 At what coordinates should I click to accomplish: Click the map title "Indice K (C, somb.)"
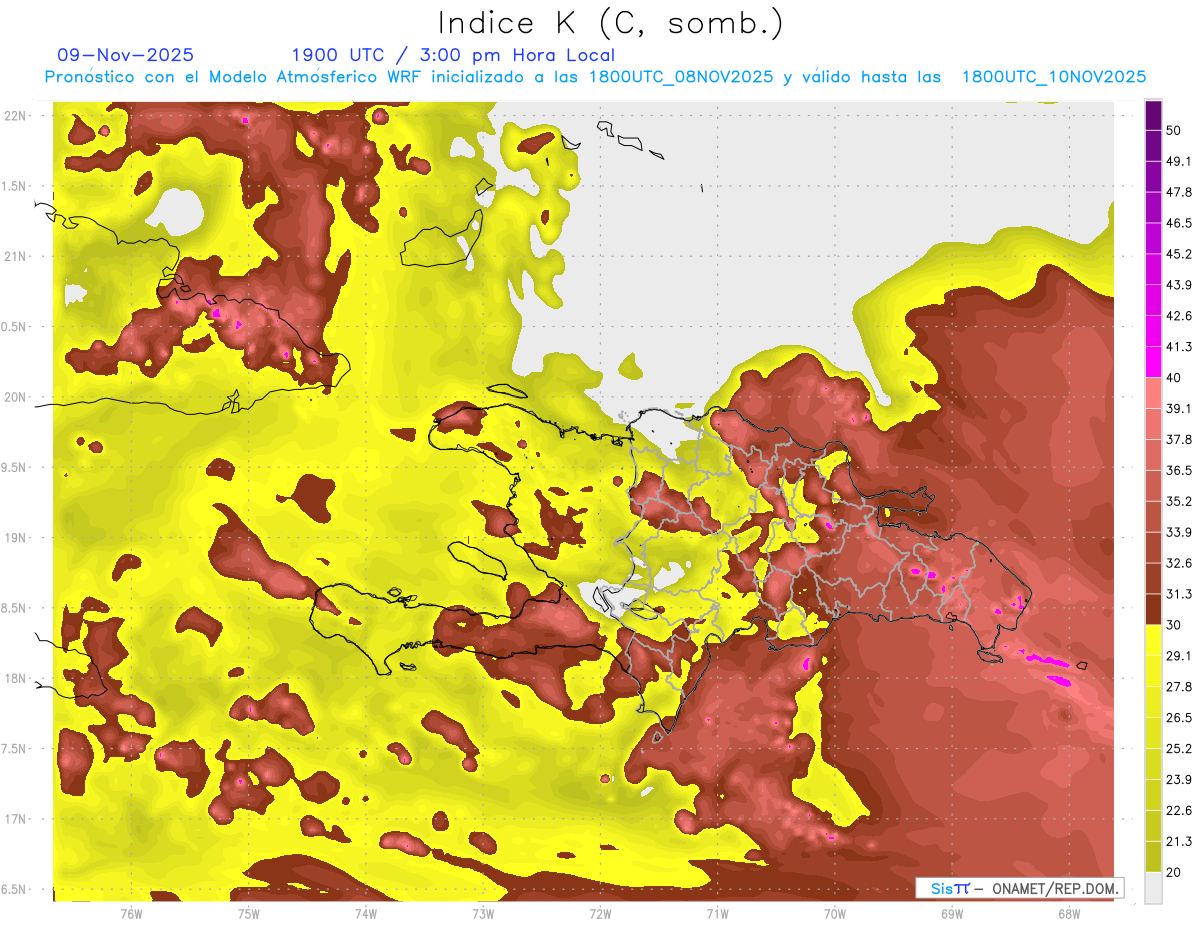point(609,22)
